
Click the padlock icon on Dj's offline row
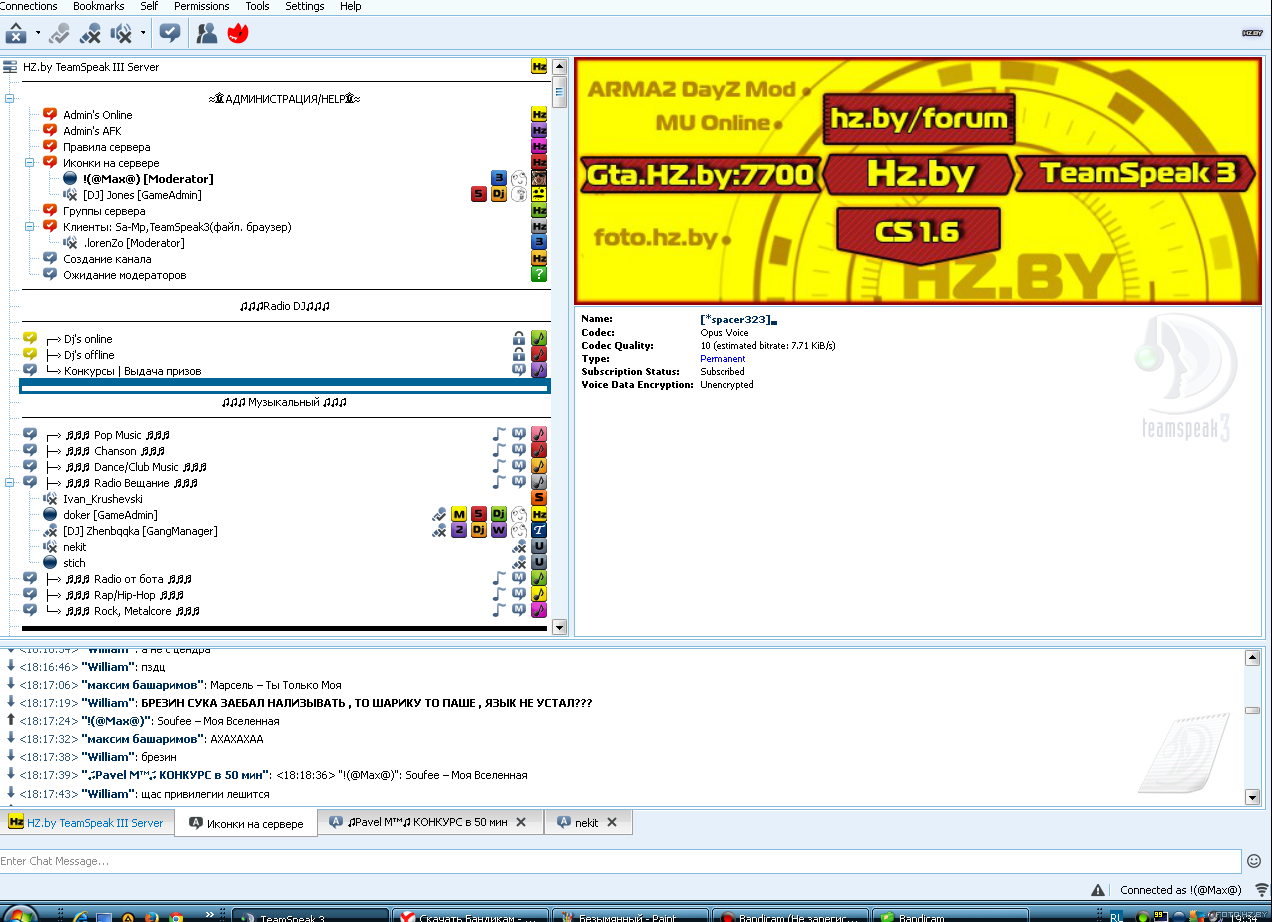(x=519, y=355)
